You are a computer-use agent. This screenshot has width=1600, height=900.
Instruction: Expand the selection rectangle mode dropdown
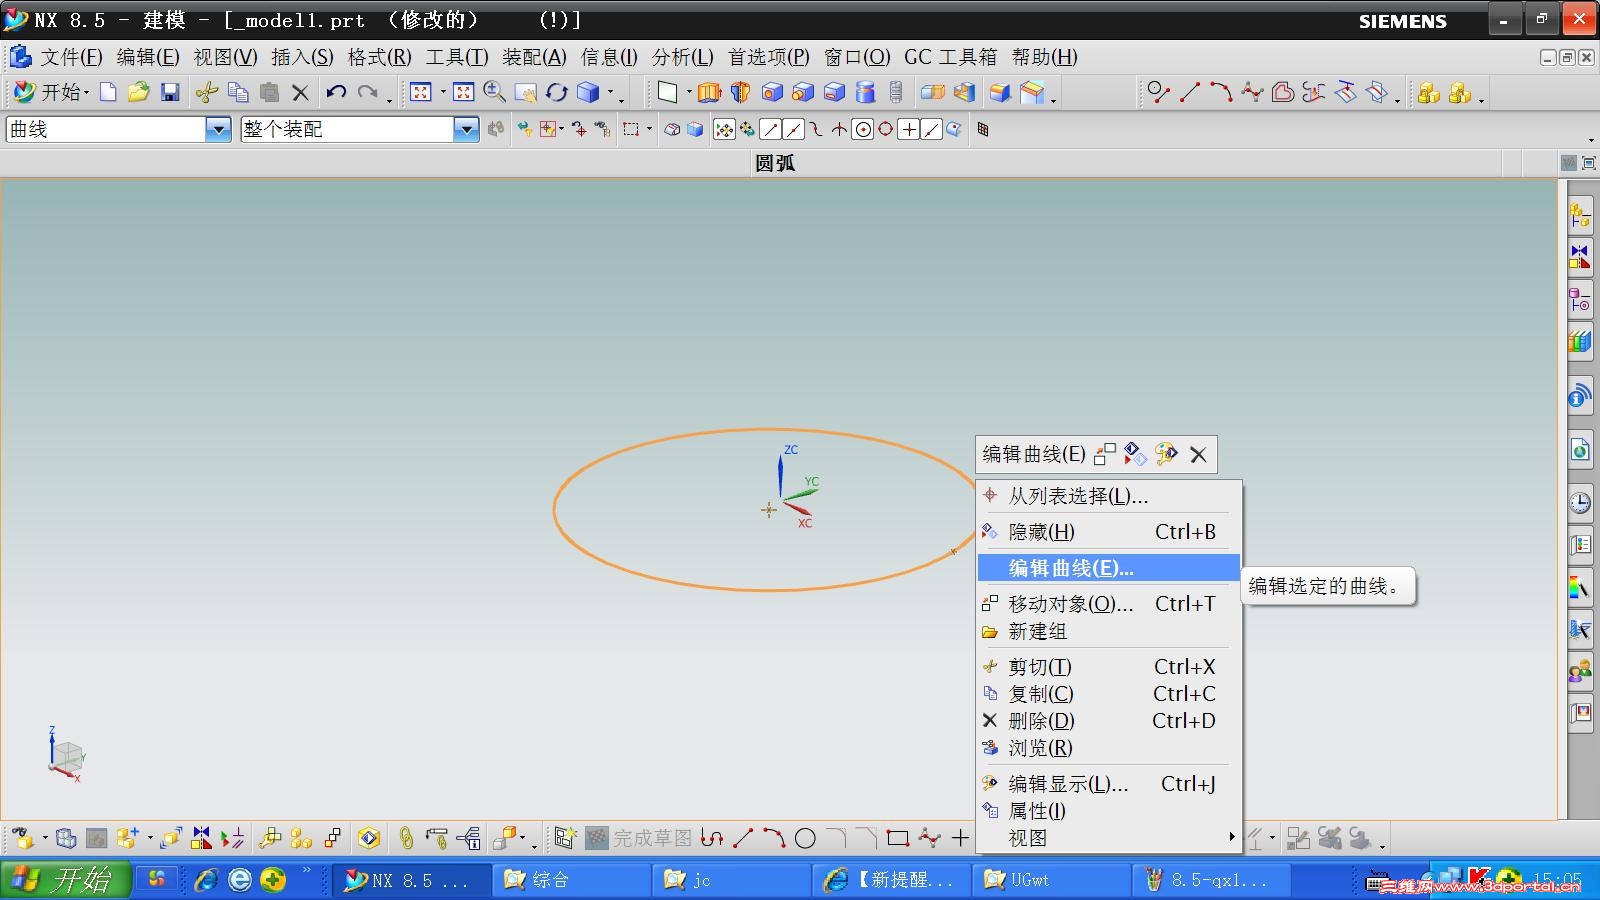click(649, 129)
